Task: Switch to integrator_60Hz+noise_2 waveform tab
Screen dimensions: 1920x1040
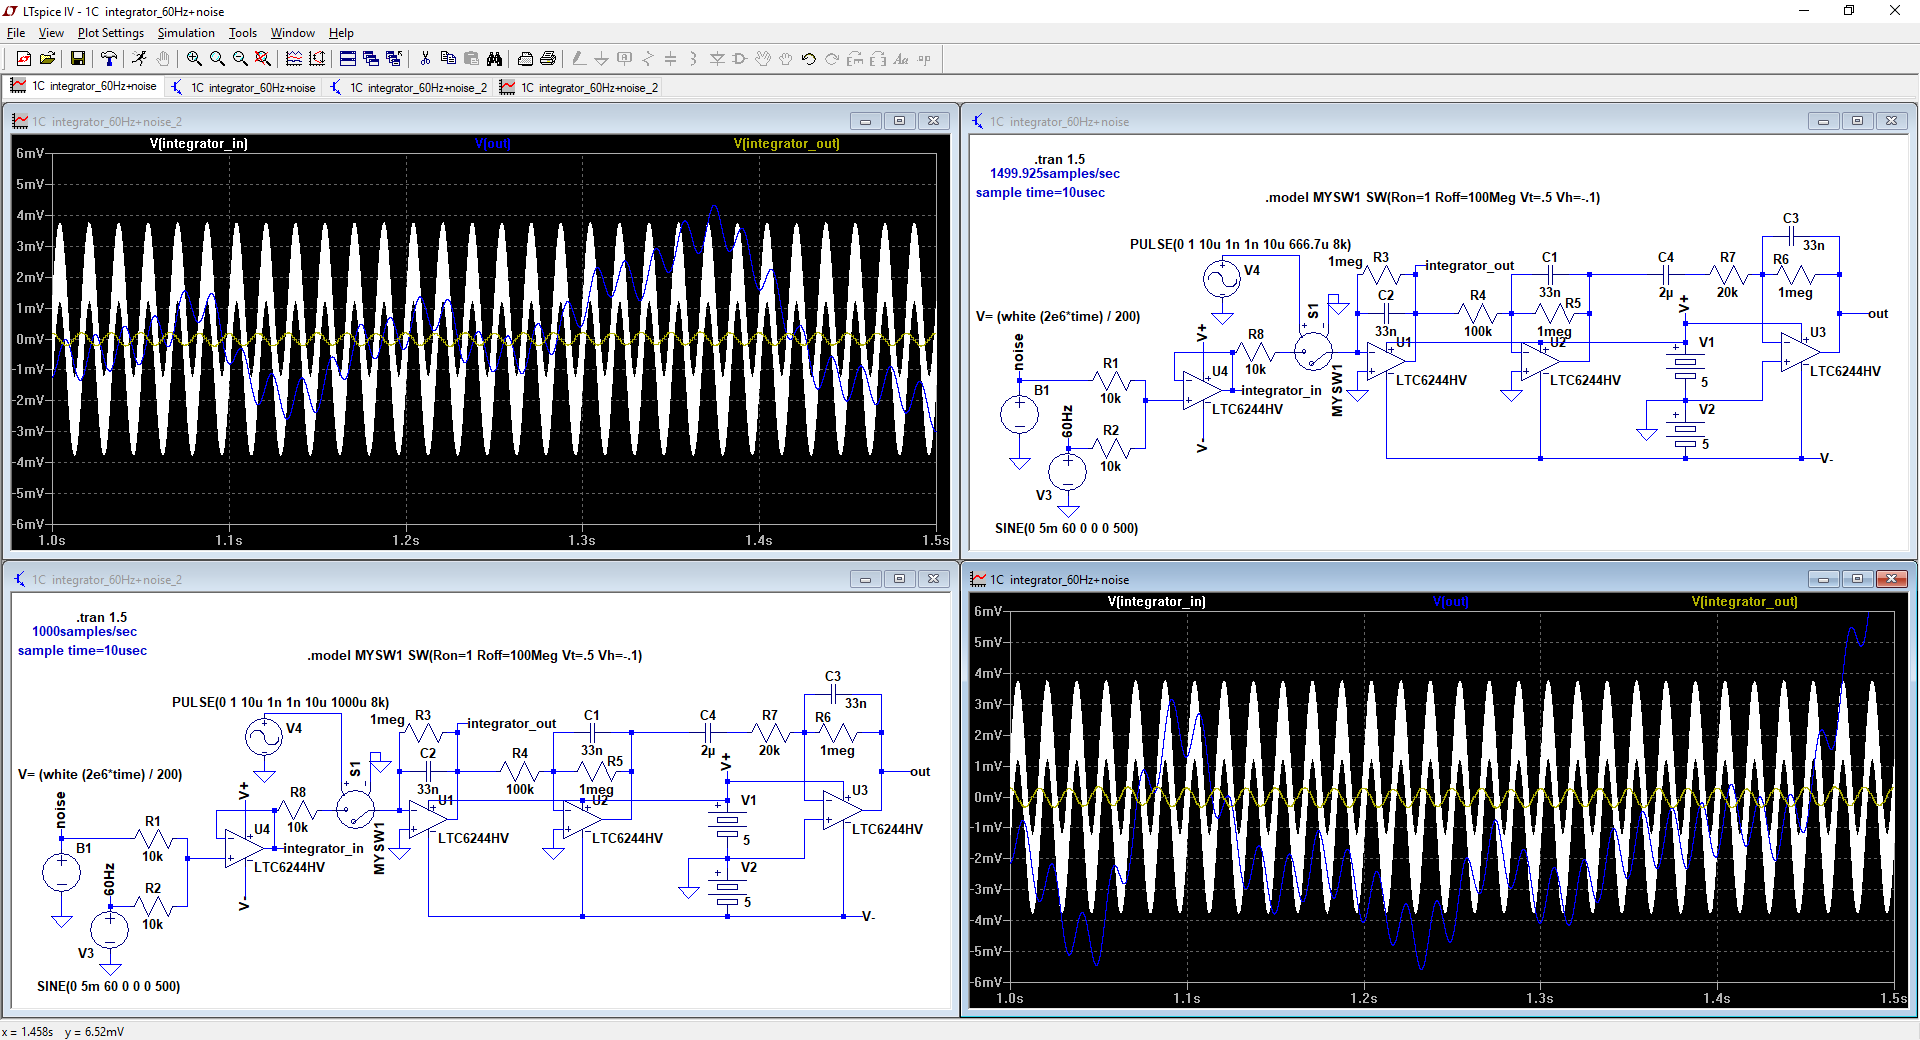Action: click(579, 88)
